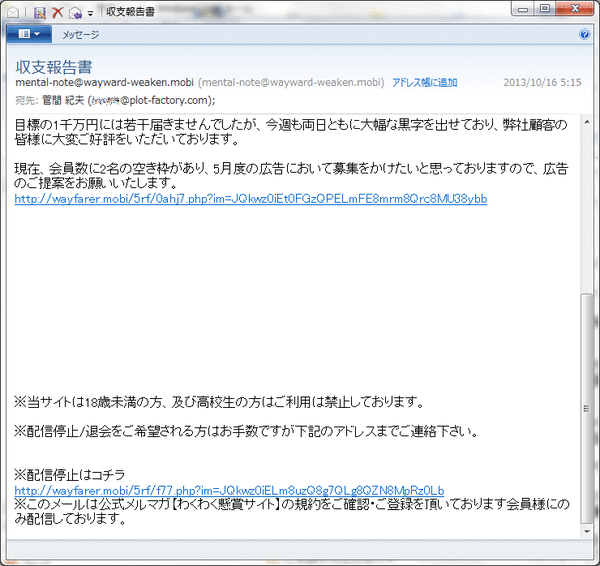Click the mail envelope icon in title bar
This screenshot has height=566, width=600.
[13, 13]
